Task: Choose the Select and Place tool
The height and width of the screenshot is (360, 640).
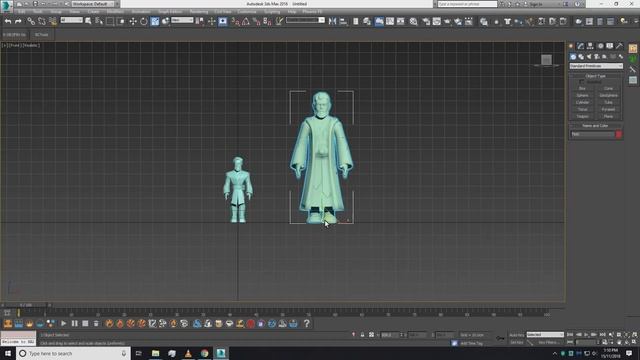Action: tap(165, 21)
